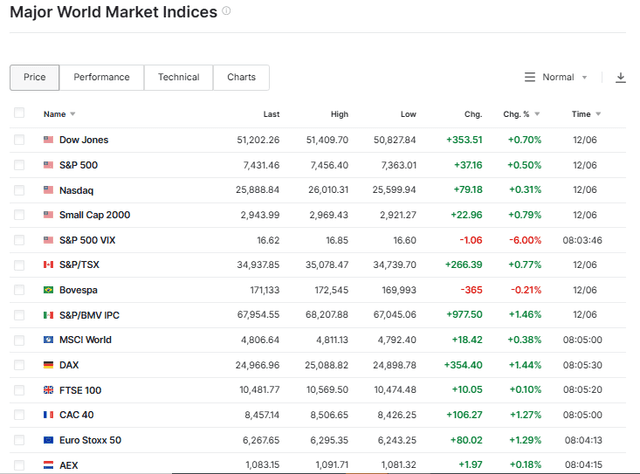640x474 pixels.
Task: Click the globe icon next to MSCI World
Action: click(x=48, y=340)
